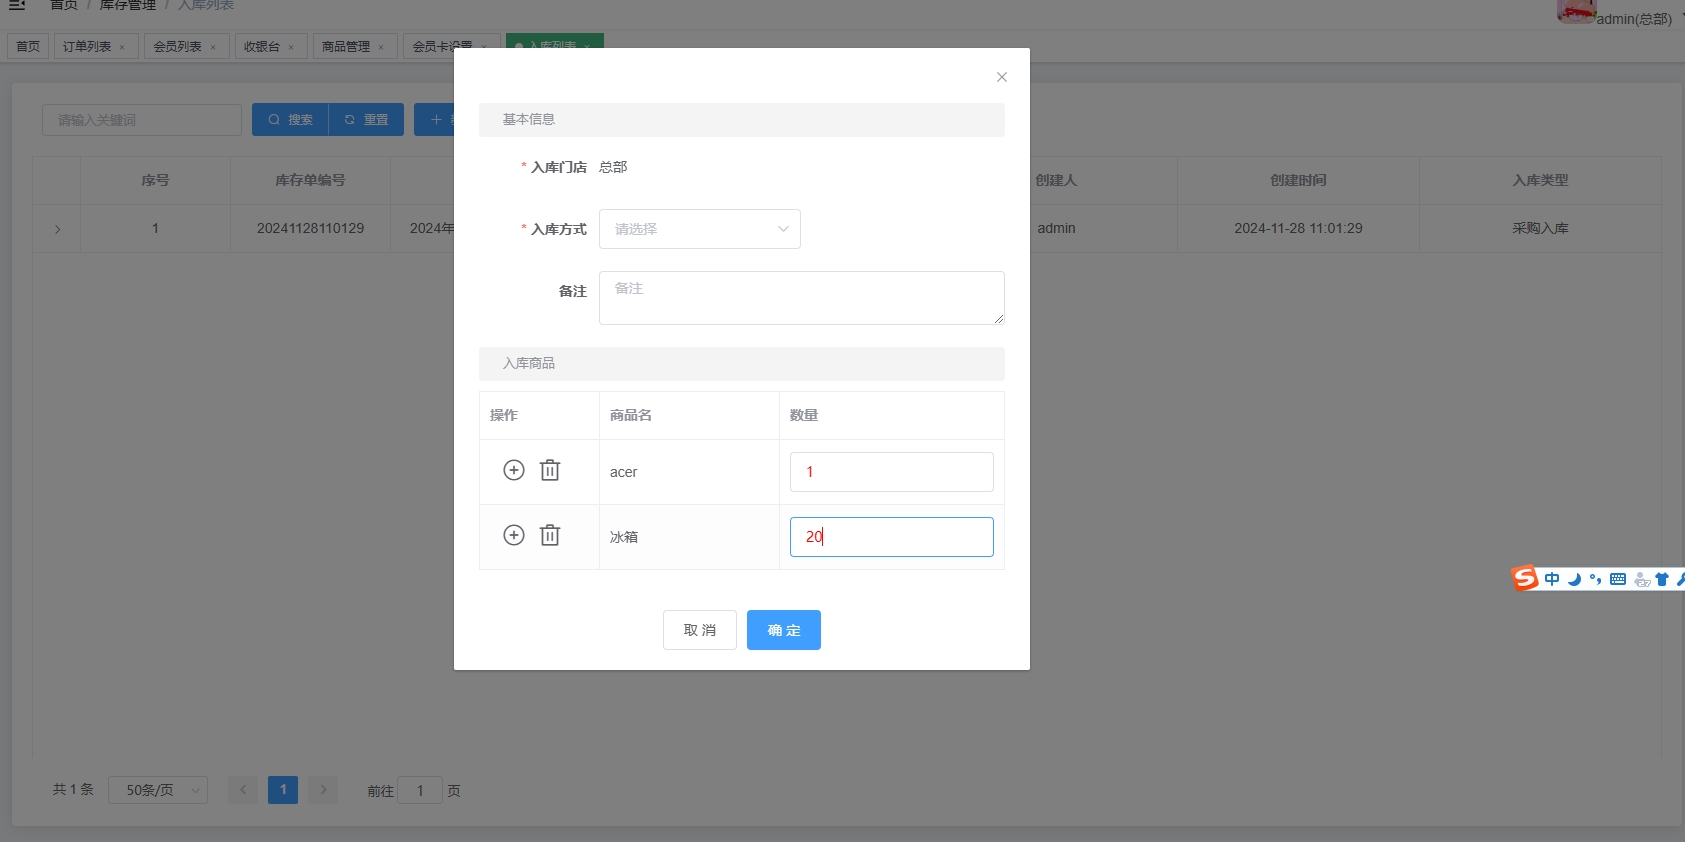
Task: Add a row after the acer product
Action: (x=514, y=470)
